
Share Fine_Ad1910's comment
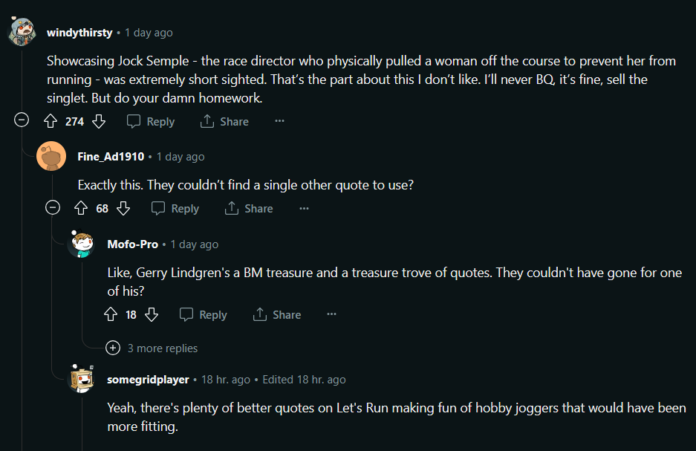point(248,208)
